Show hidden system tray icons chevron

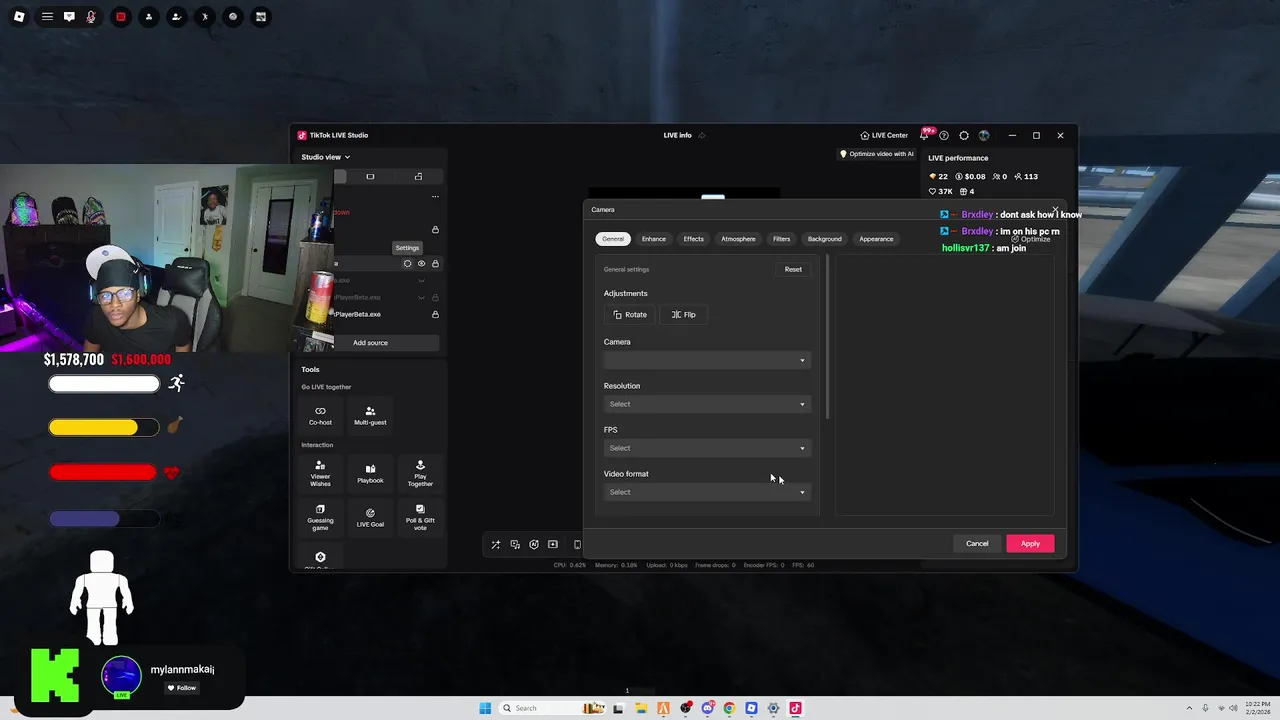tap(1189, 708)
